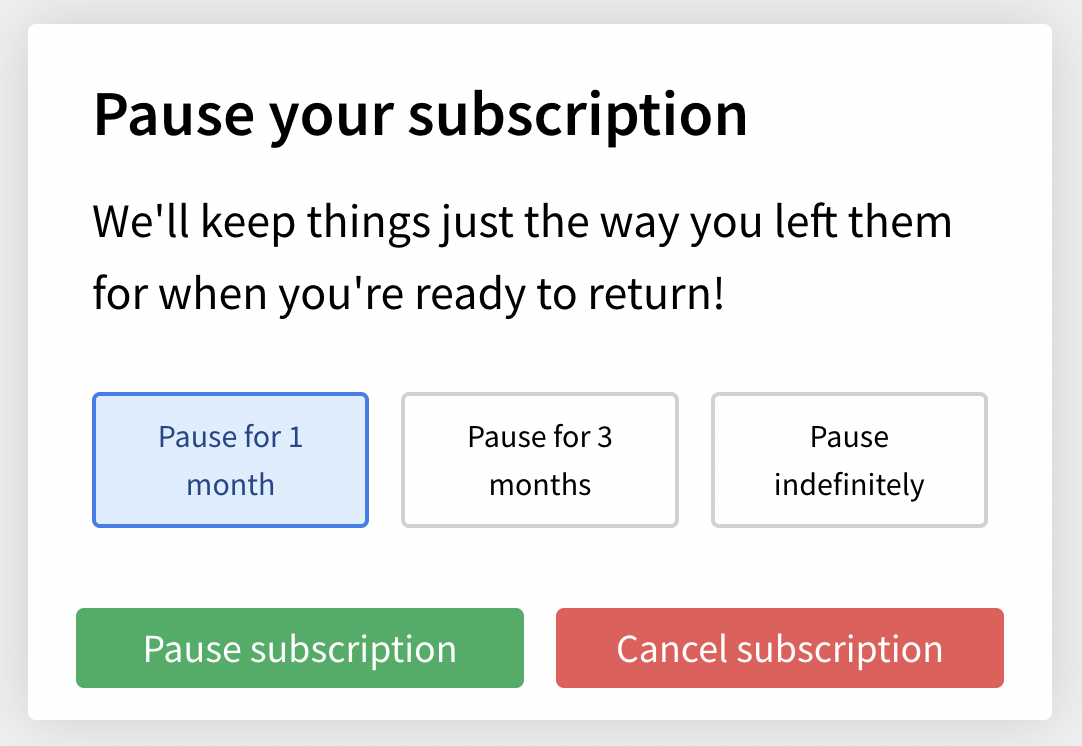Click the word "subscription" in the dialog title
1082x746 pixels.
point(577,114)
